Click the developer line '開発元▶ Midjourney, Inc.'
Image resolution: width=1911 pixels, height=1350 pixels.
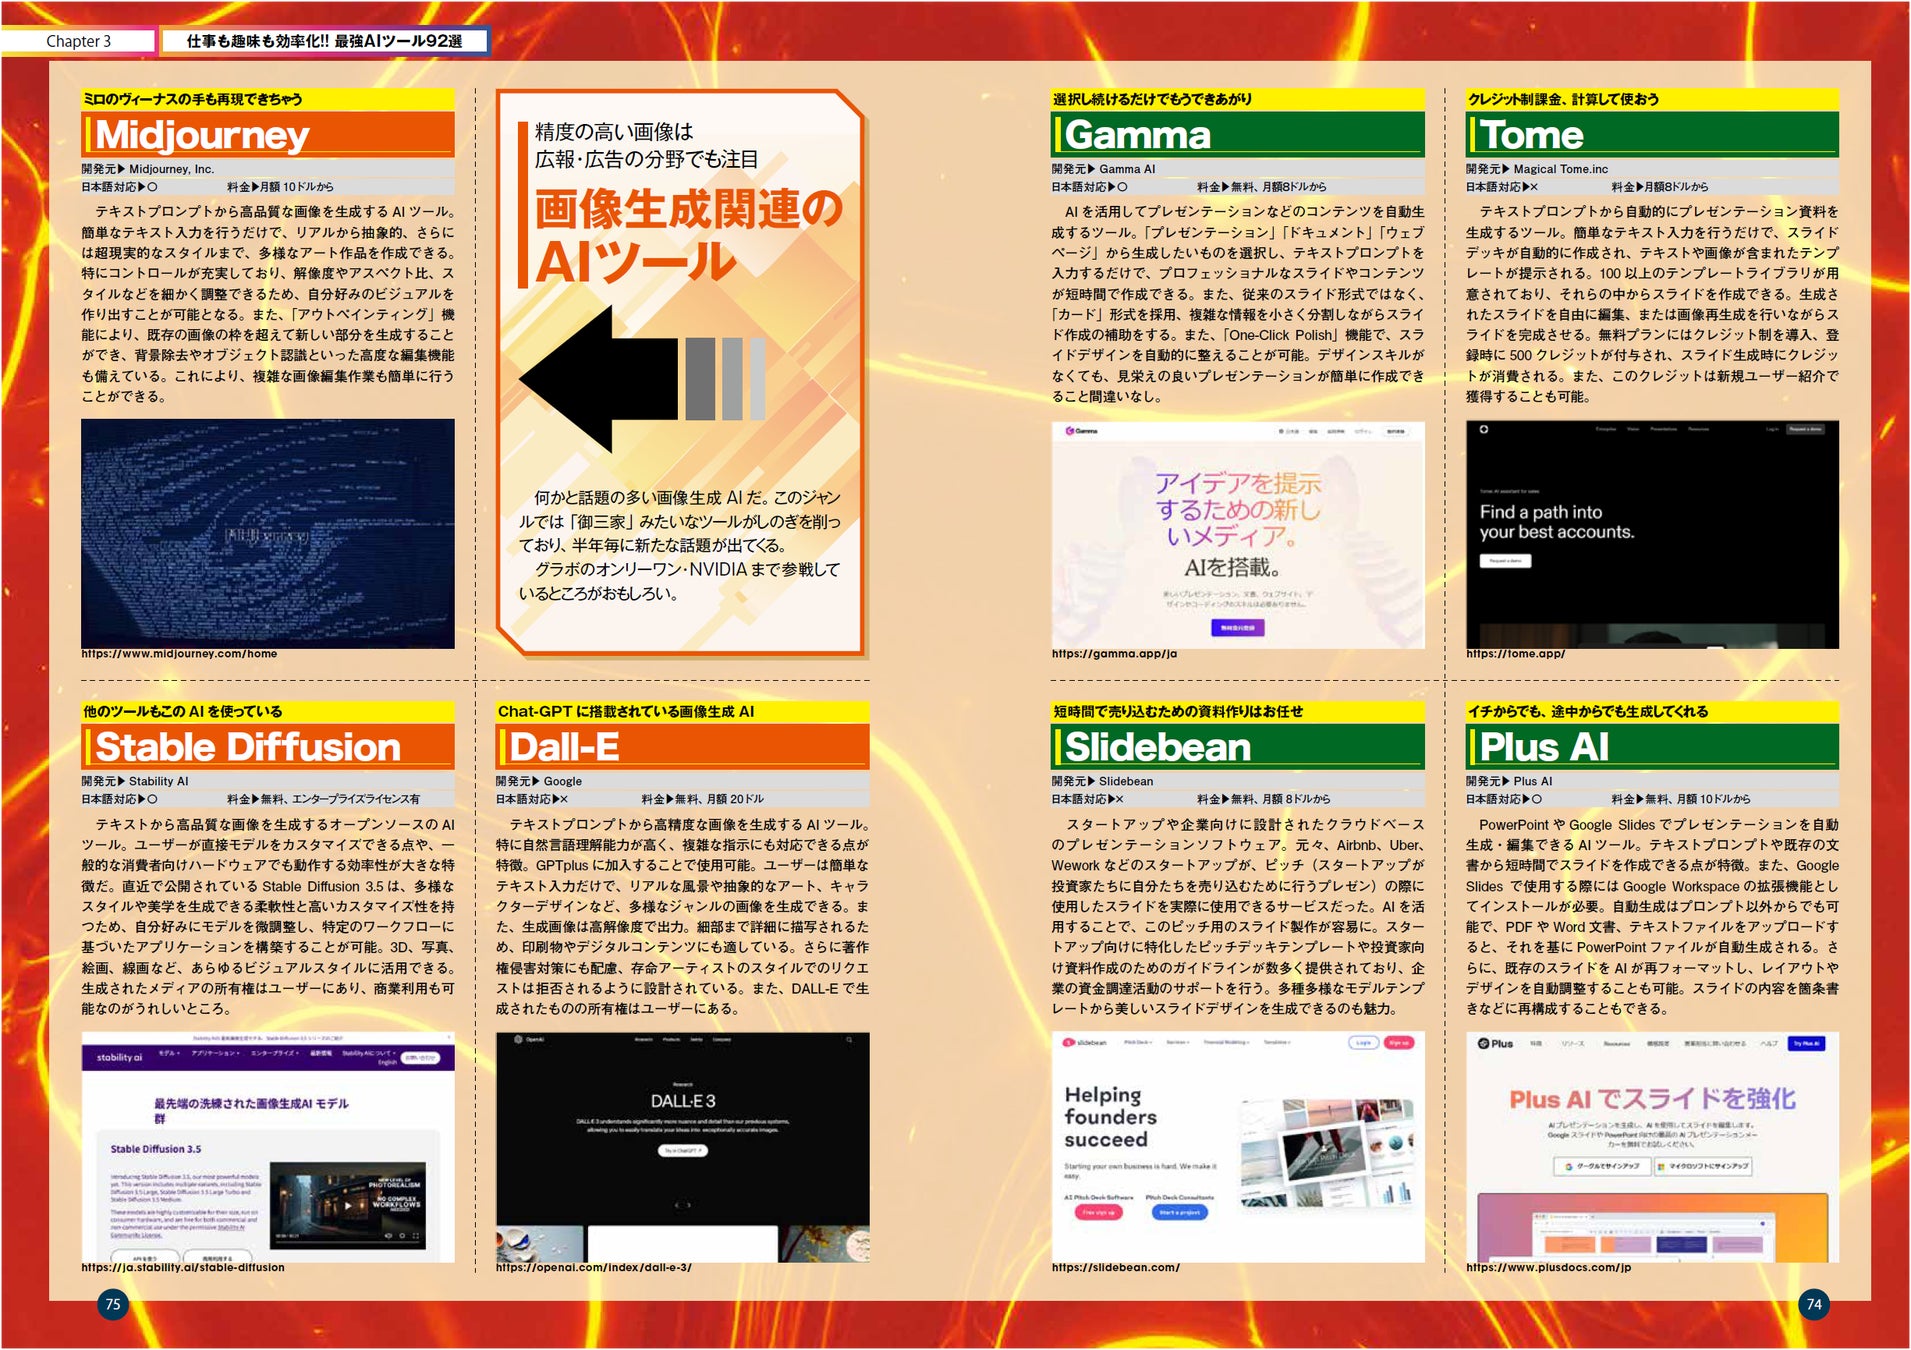coord(148,169)
